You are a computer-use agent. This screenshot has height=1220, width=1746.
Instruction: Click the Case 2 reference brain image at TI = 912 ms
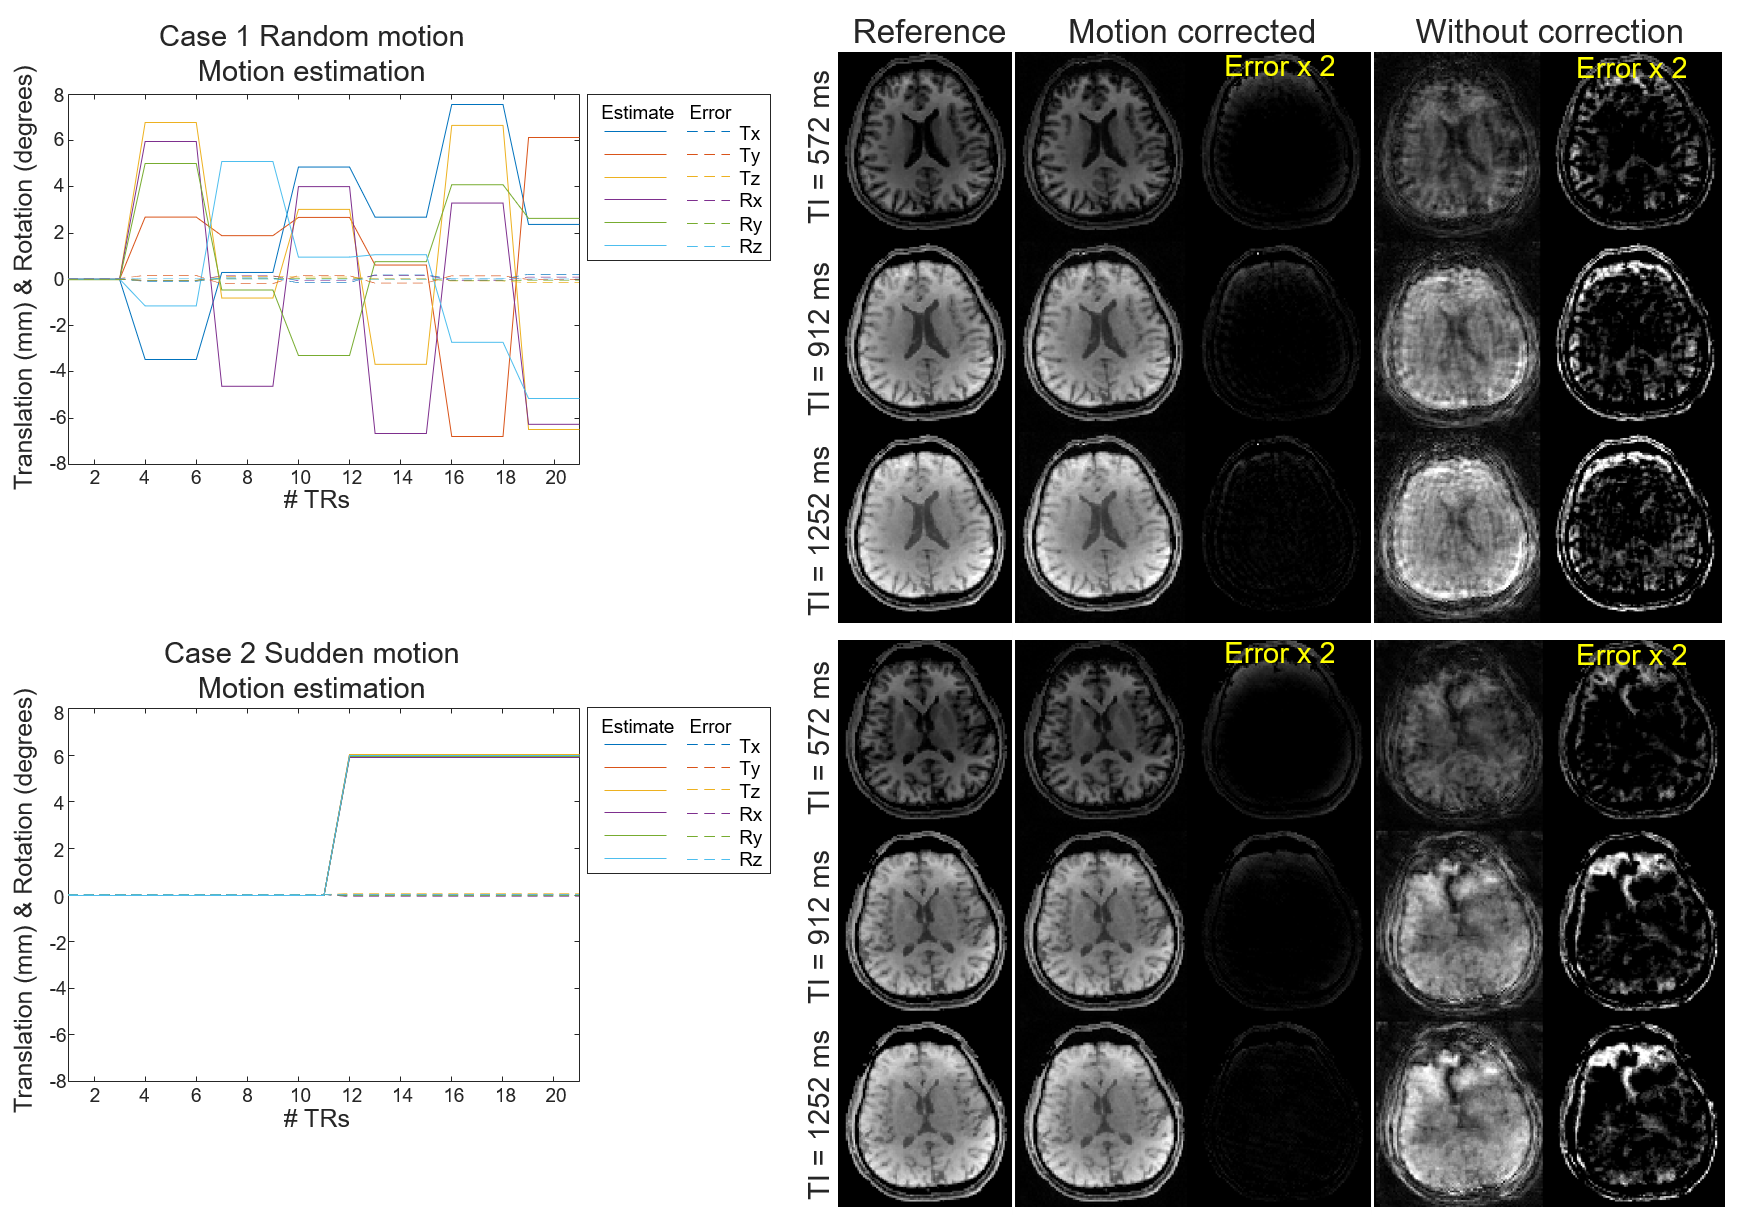click(x=925, y=920)
